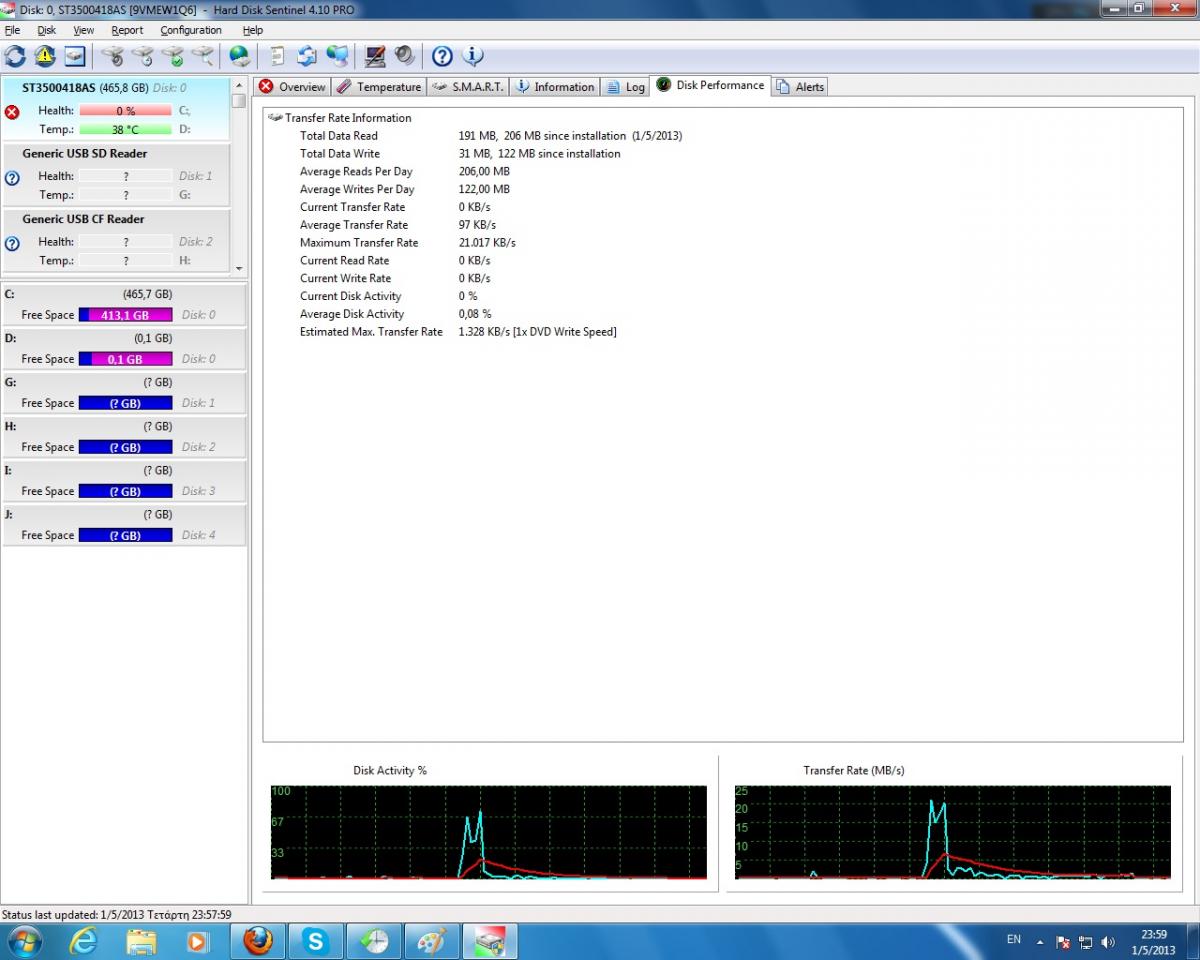The width and height of the screenshot is (1200, 960).
Task: Open the File menu
Action: coord(12,30)
